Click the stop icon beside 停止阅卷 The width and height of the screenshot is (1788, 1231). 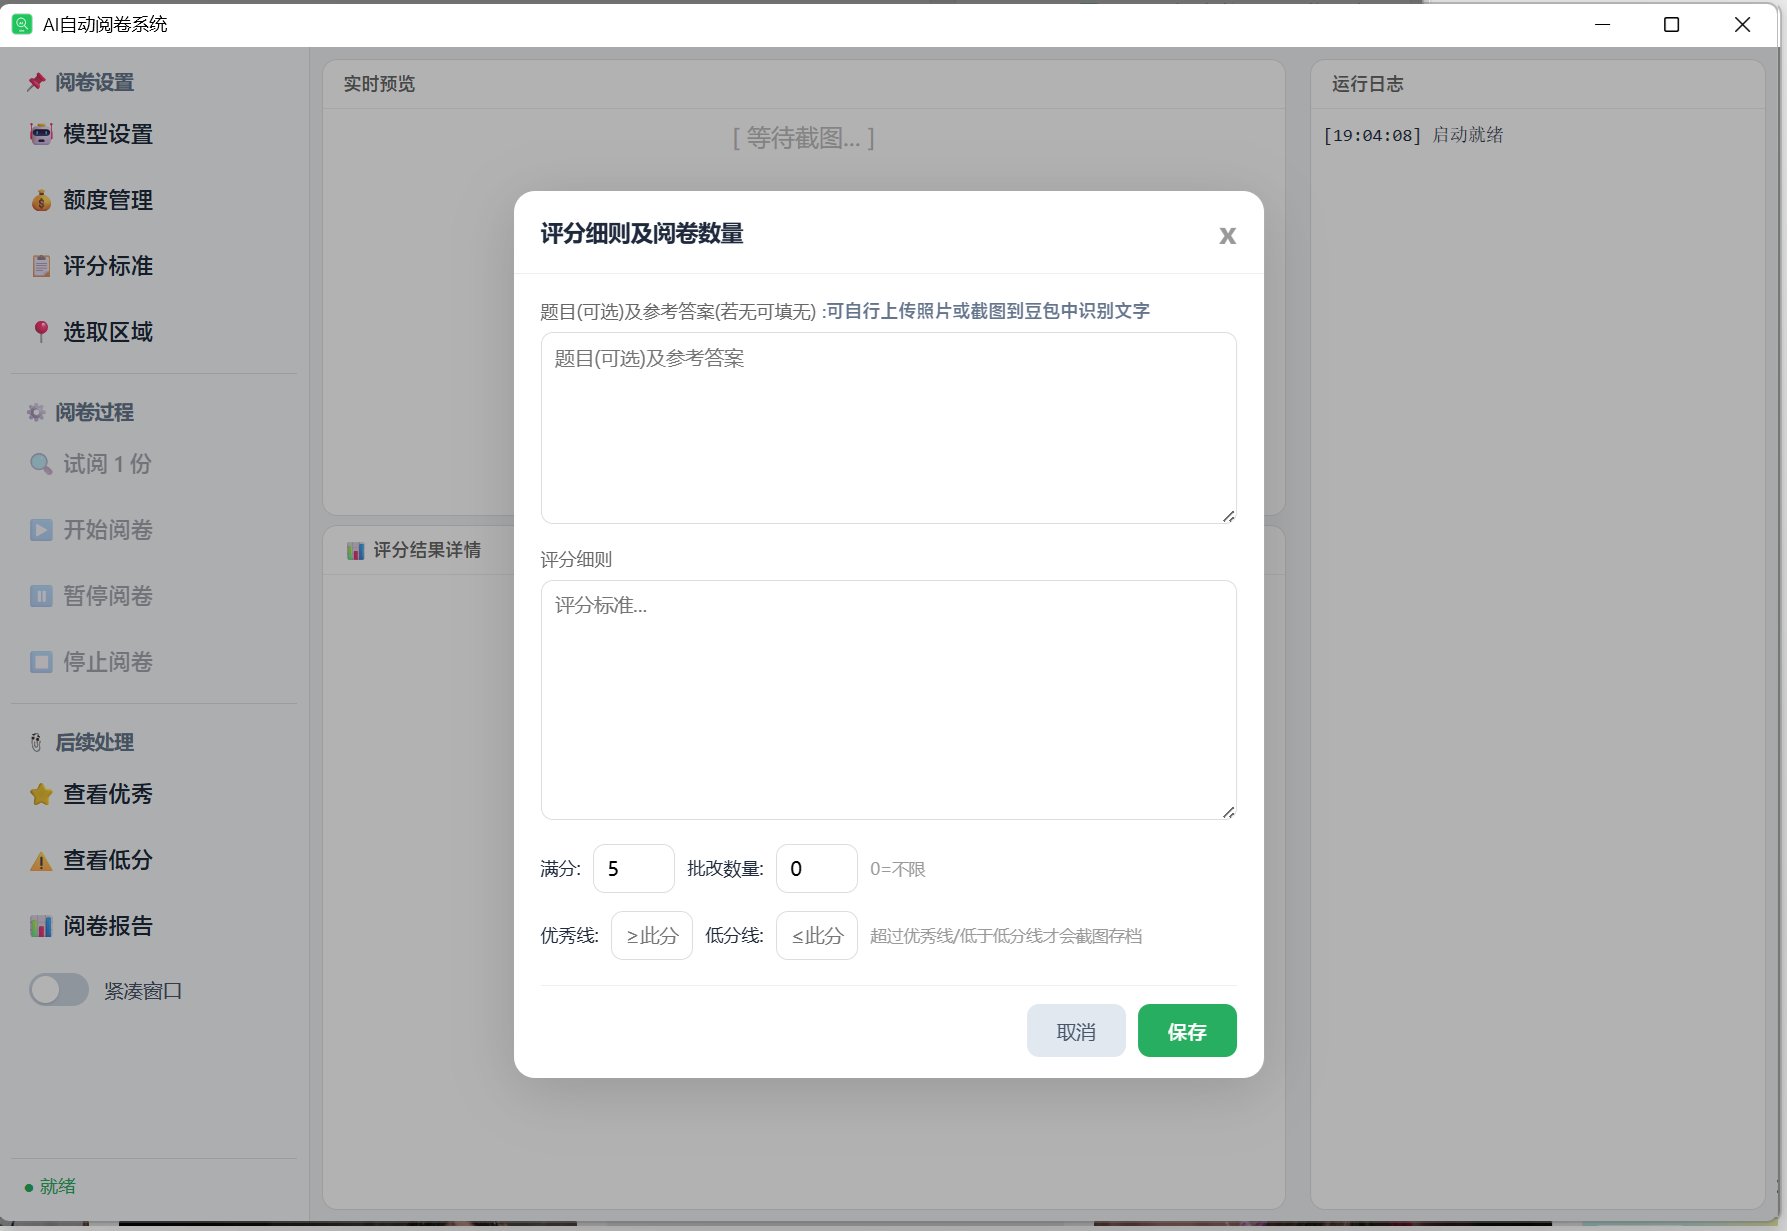click(41, 662)
